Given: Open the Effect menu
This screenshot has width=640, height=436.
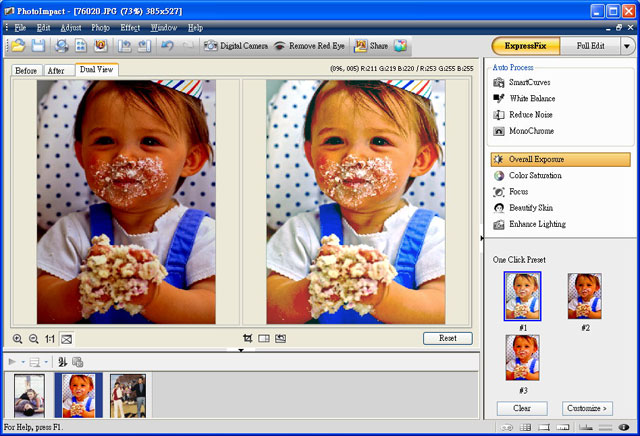Looking at the screenshot, I should point(130,28).
